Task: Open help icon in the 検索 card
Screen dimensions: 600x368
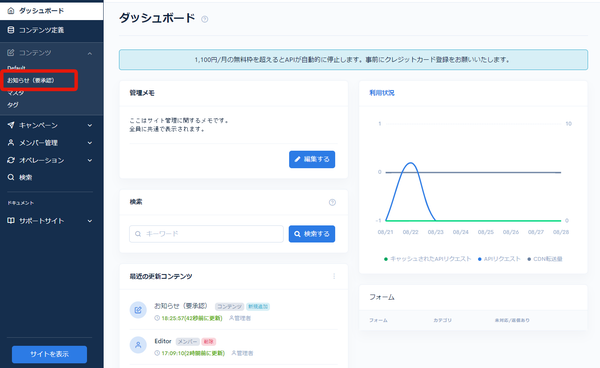Action: tap(332, 202)
